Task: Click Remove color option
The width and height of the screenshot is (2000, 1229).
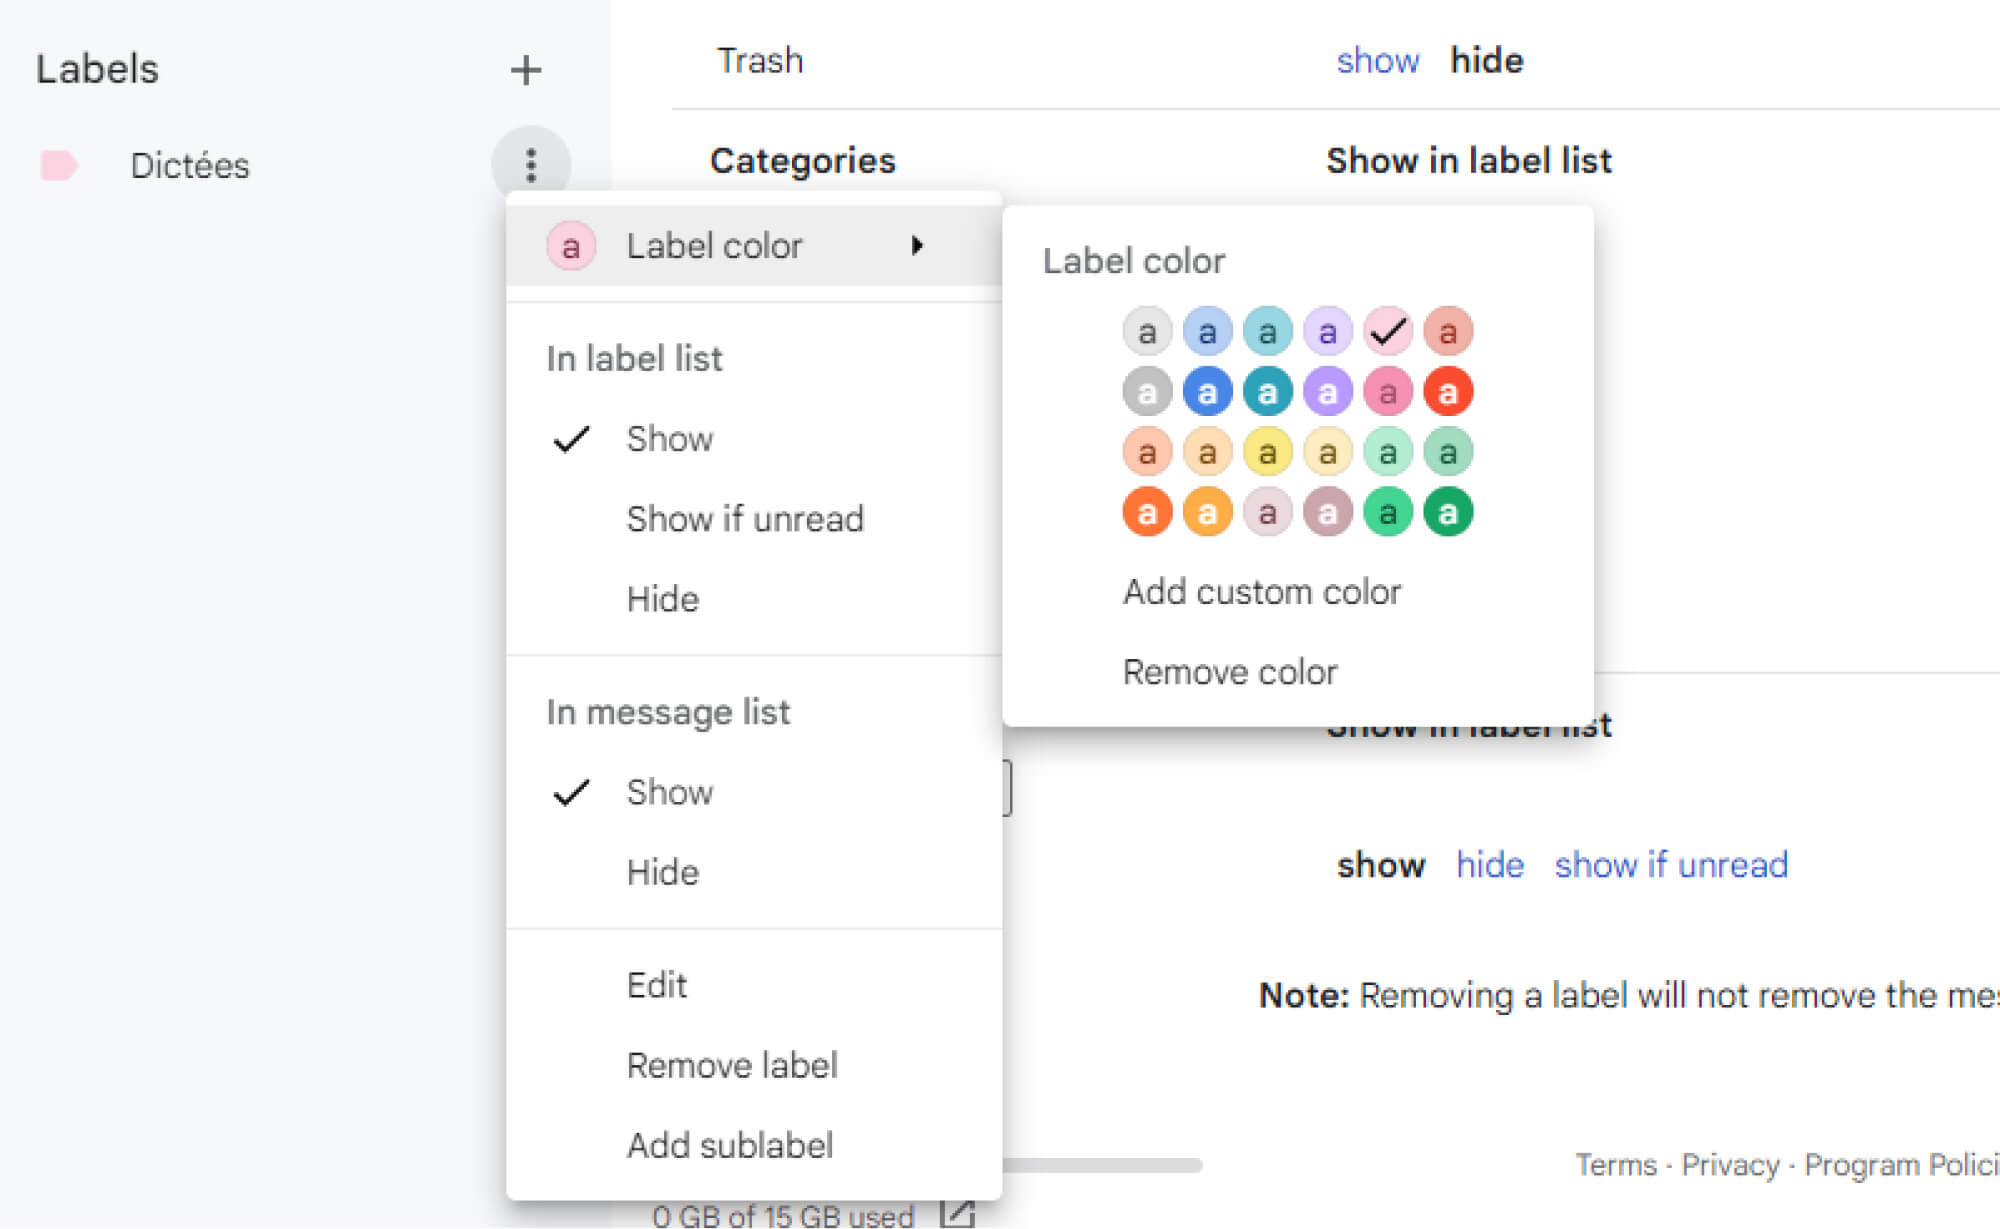Action: [x=1229, y=672]
